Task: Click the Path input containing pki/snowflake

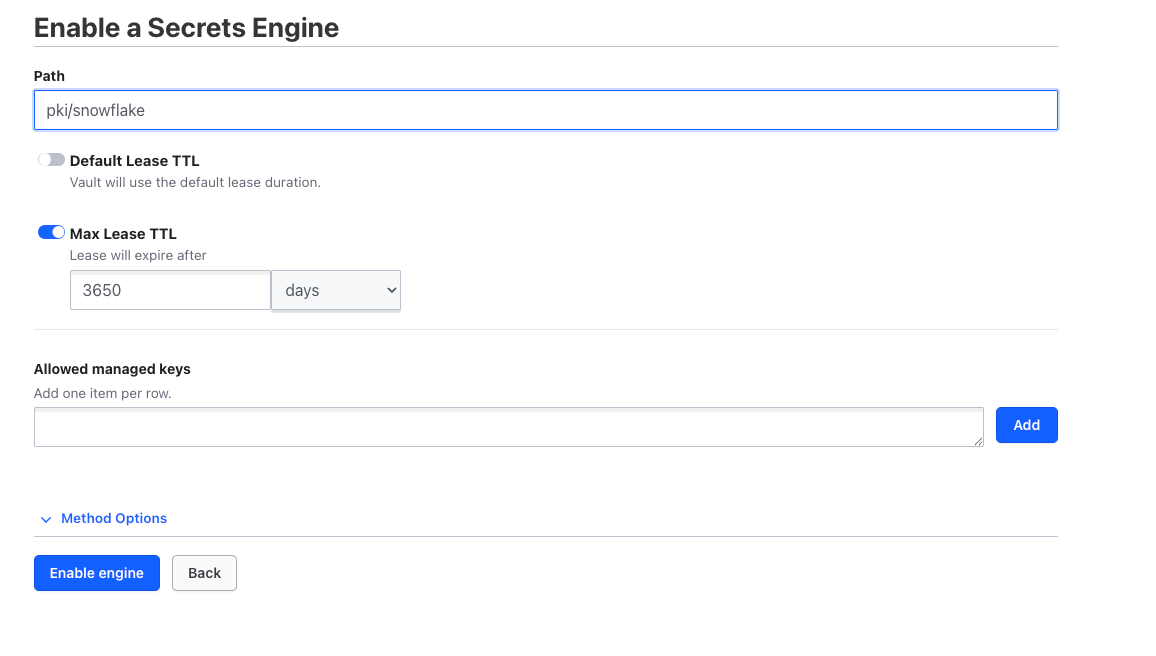Action: 546,110
